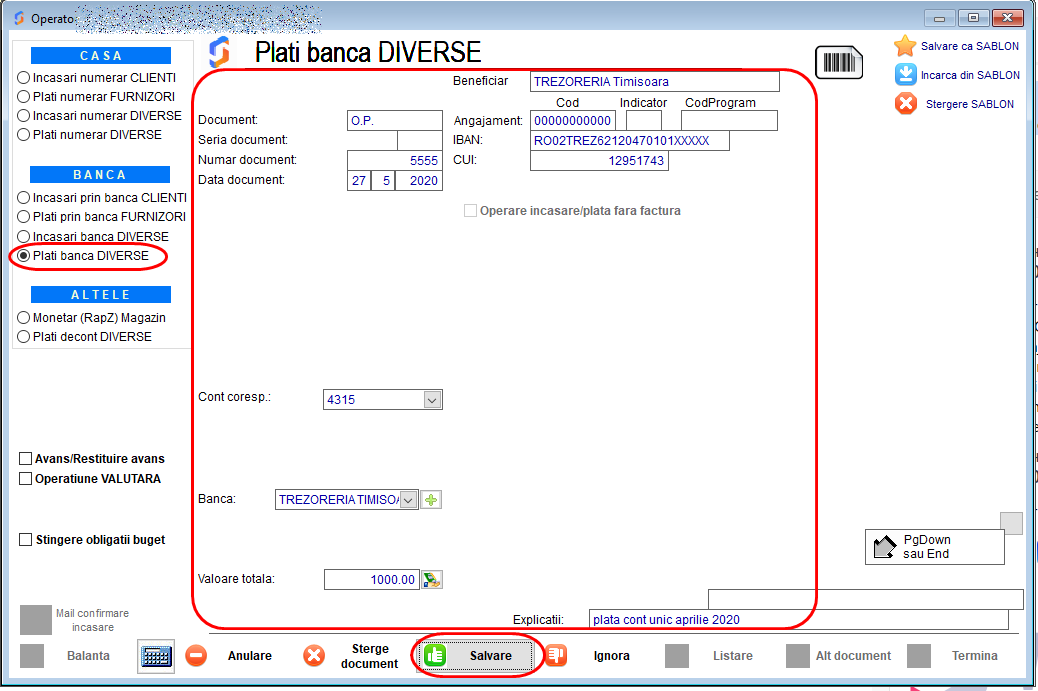Image resolution: width=1038 pixels, height=691 pixels.
Task: Click the Incarca din SABLON download icon
Action: click(x=905, y=75)
